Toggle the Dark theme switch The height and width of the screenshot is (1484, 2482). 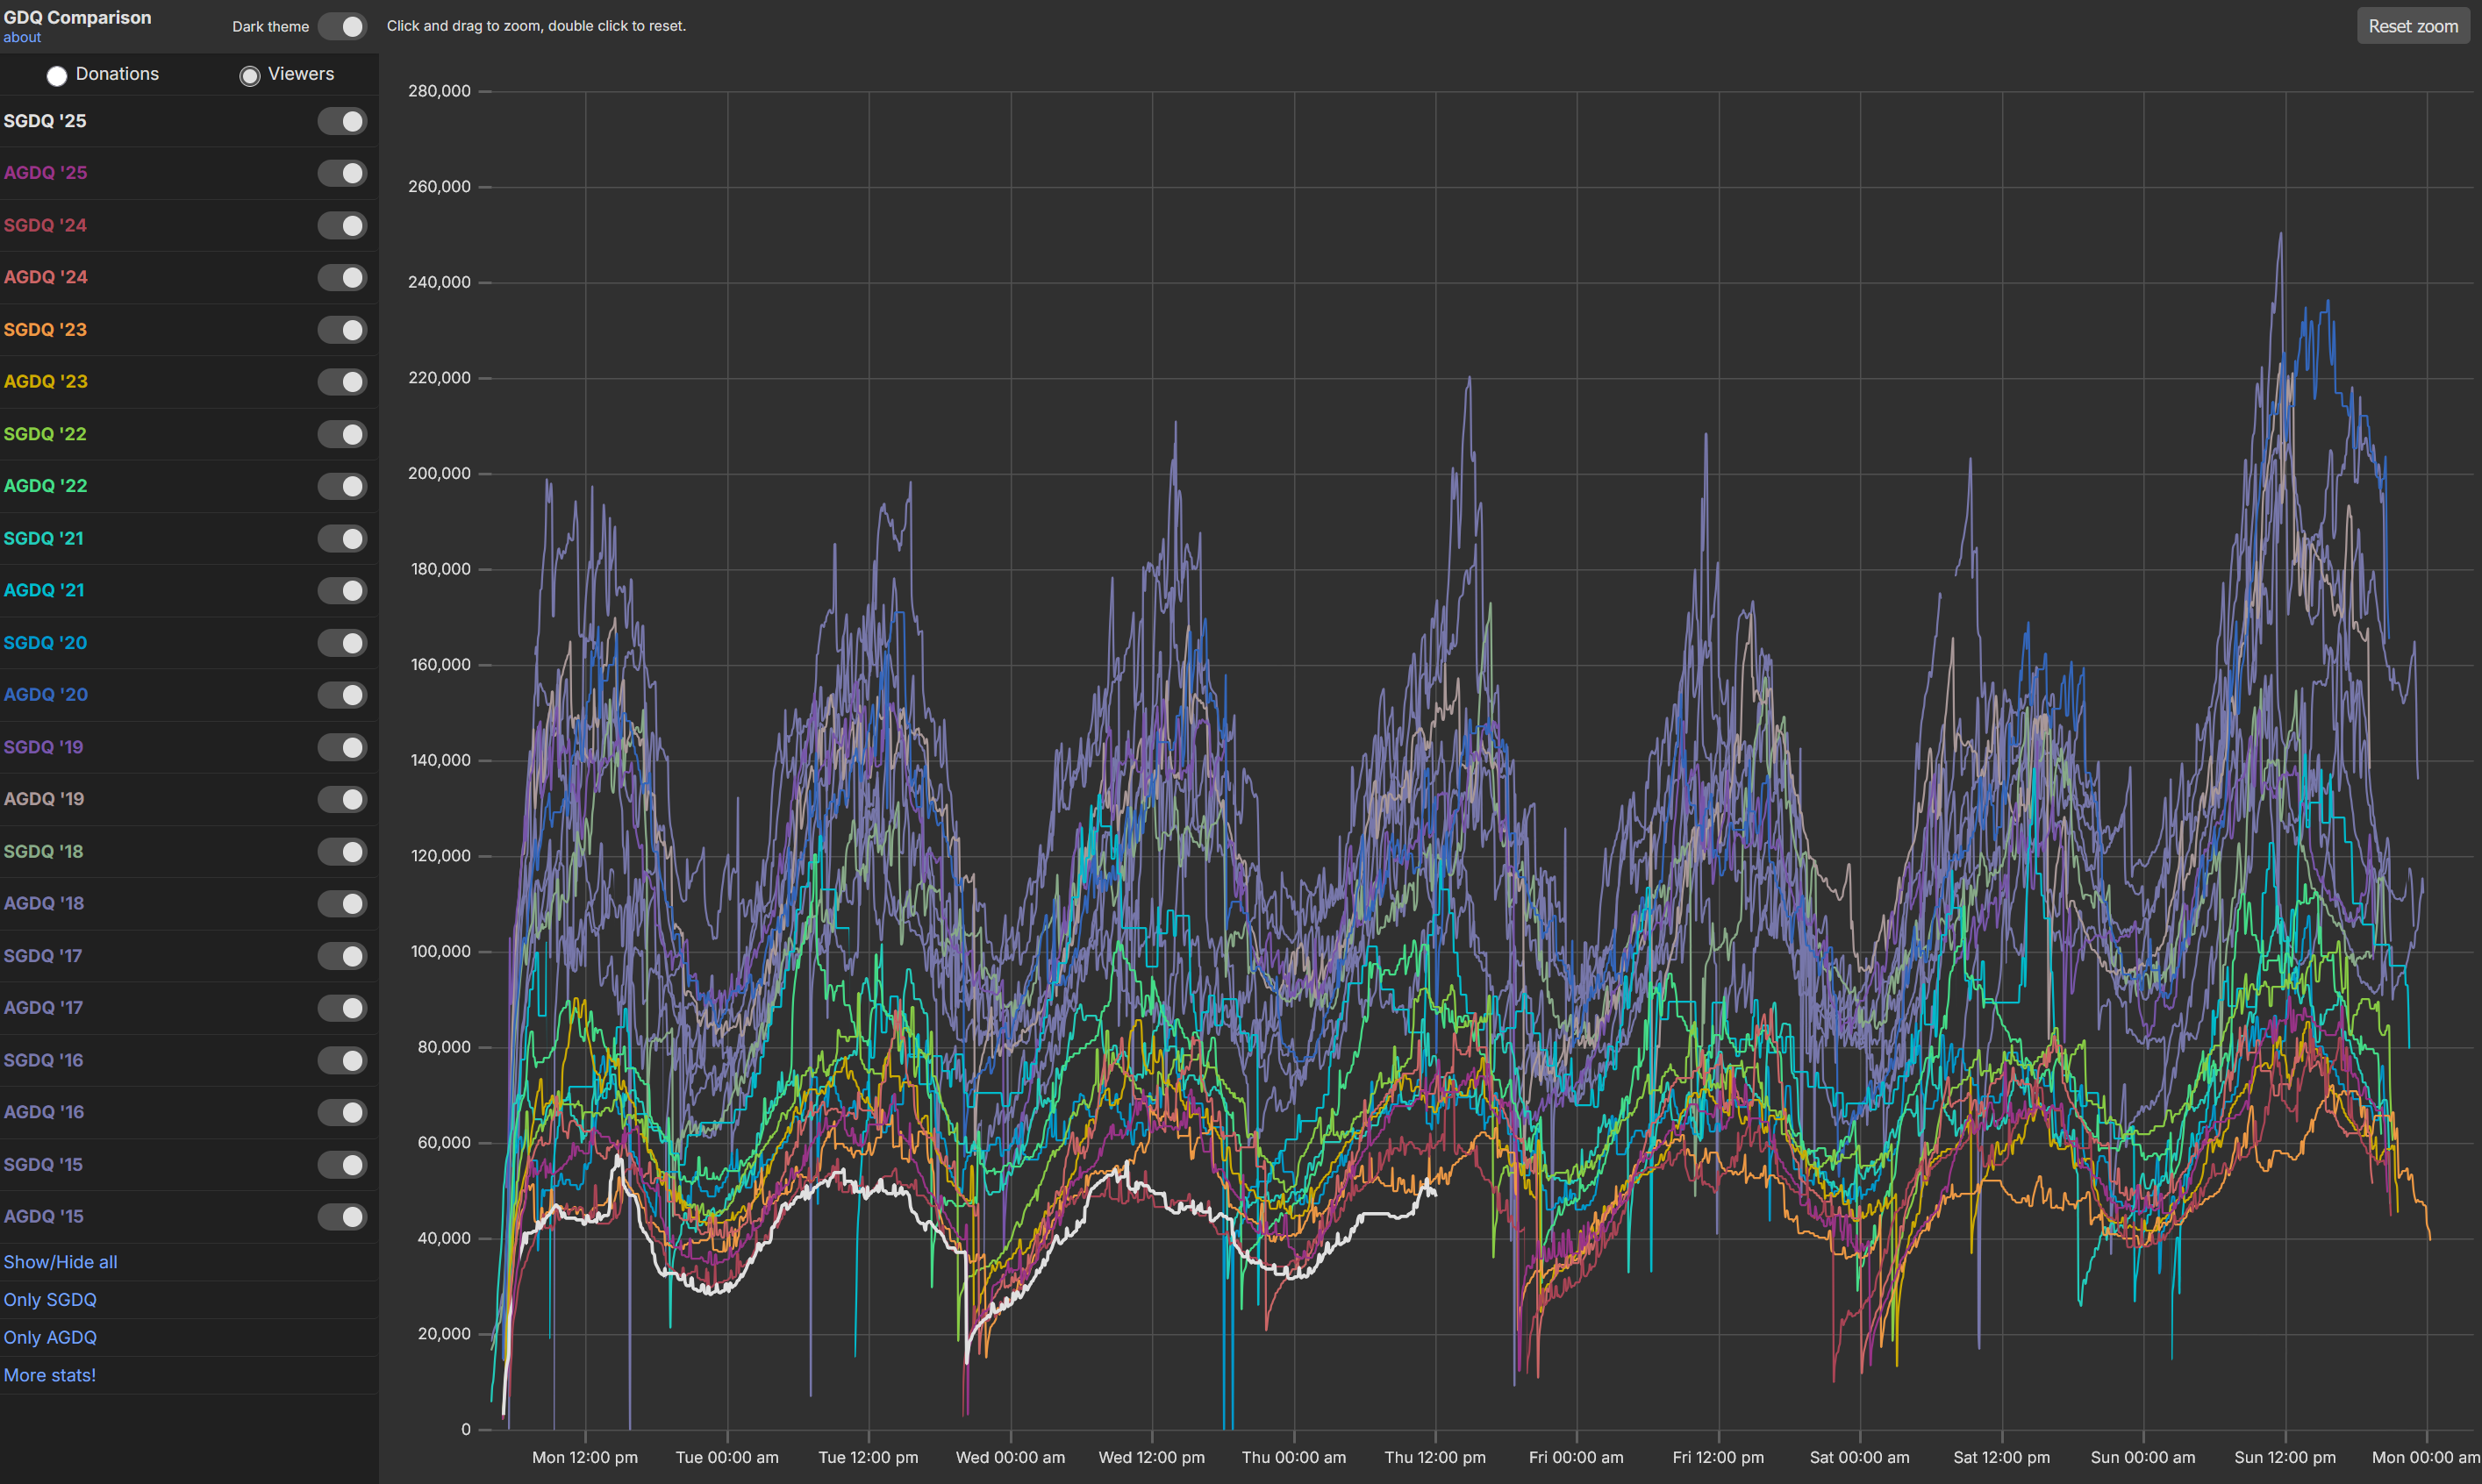tap(342, 27)
